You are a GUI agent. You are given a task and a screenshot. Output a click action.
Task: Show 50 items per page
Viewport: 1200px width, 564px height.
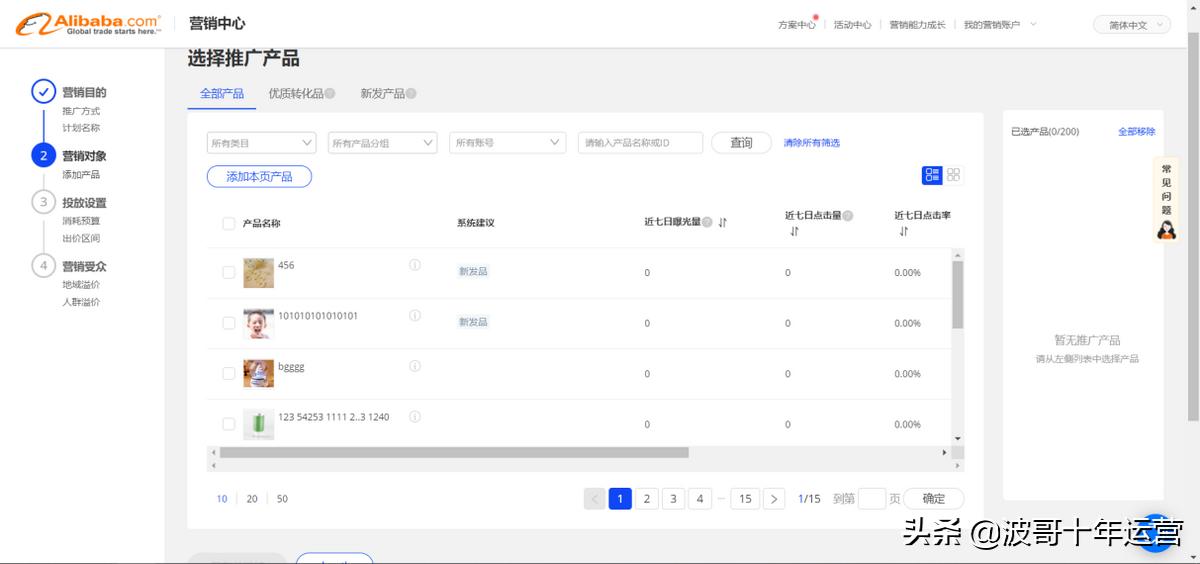(282, 499)
